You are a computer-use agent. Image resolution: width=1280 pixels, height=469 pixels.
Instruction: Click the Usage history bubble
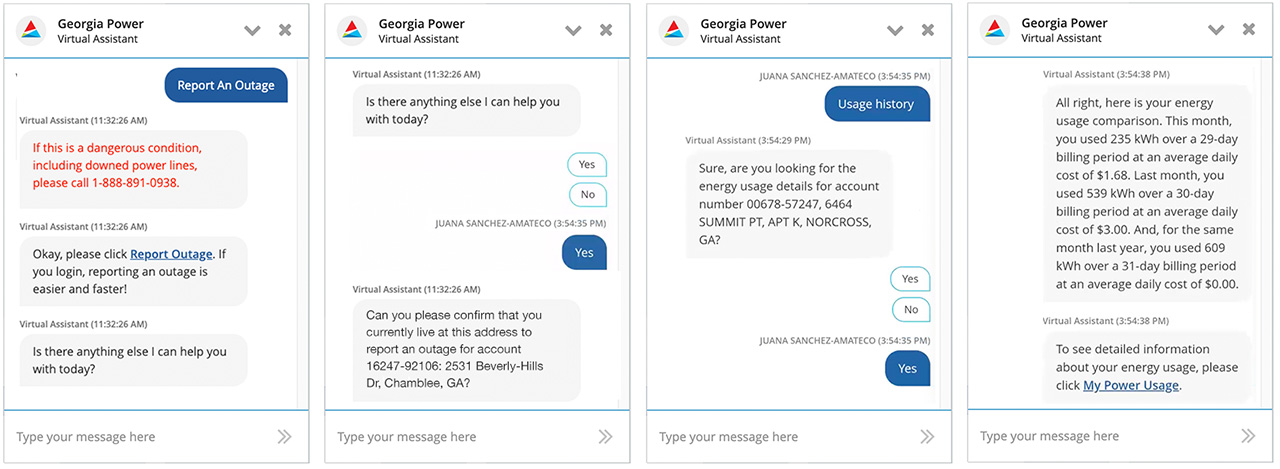(x=876, y=104)
